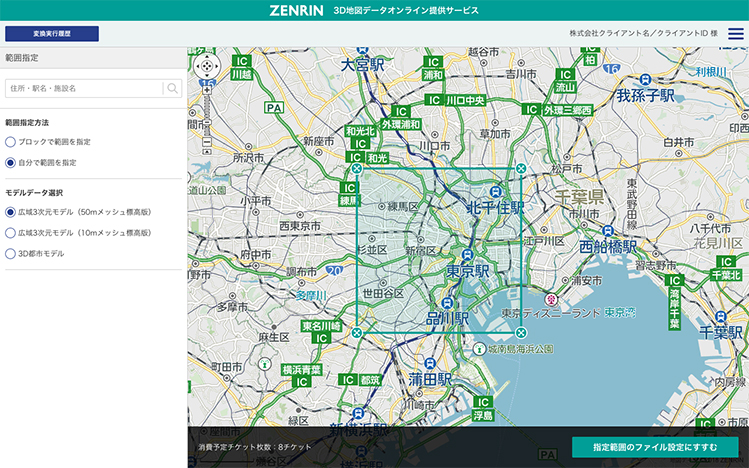
Task: Click the 範囲指定 panel header
Action: pos(94,58)
